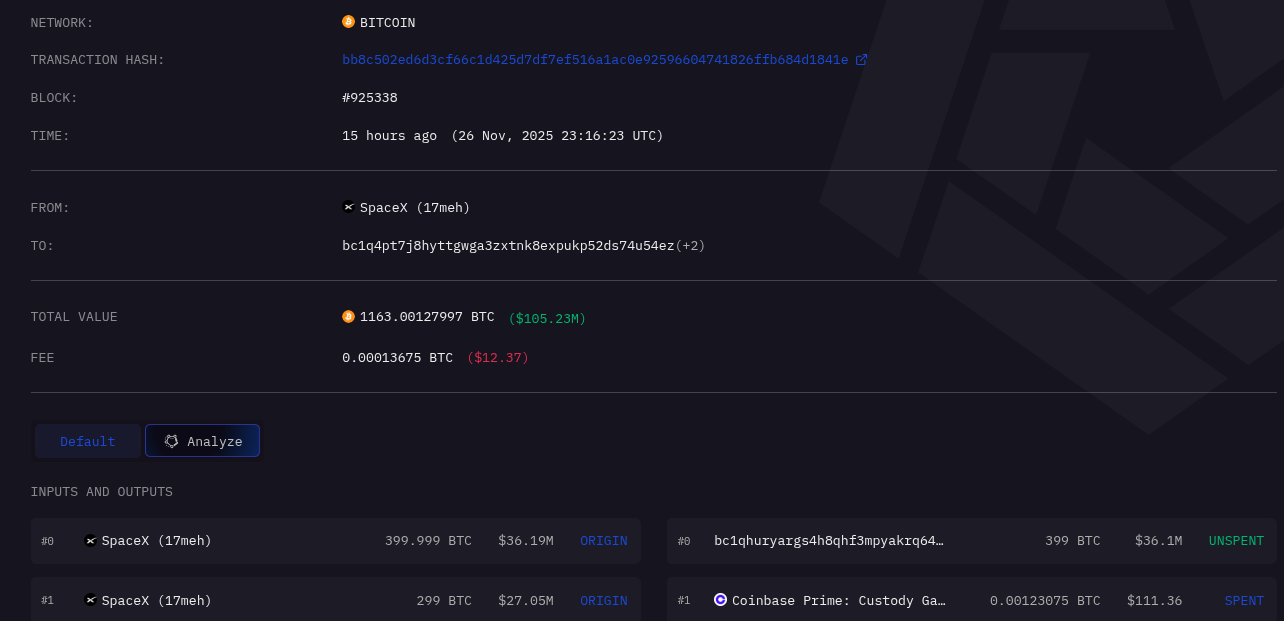The width and height of the screenshot is (1284, 621).
Task: Open external link icon beside transaction hash
Action: pyautogui.click(x=861, y=60)
